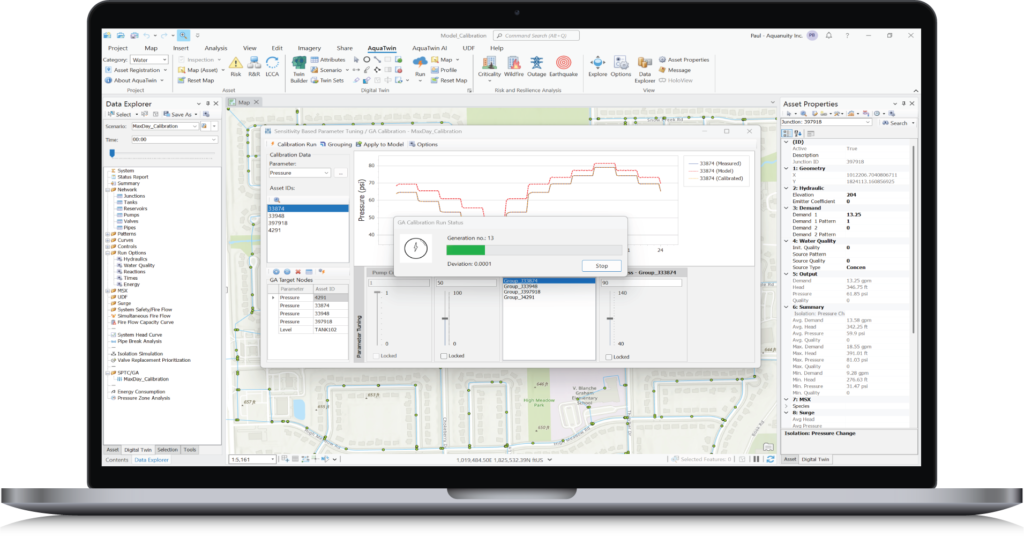Switch to Selection tab in Data Explorer

click(x=167, y=449)
